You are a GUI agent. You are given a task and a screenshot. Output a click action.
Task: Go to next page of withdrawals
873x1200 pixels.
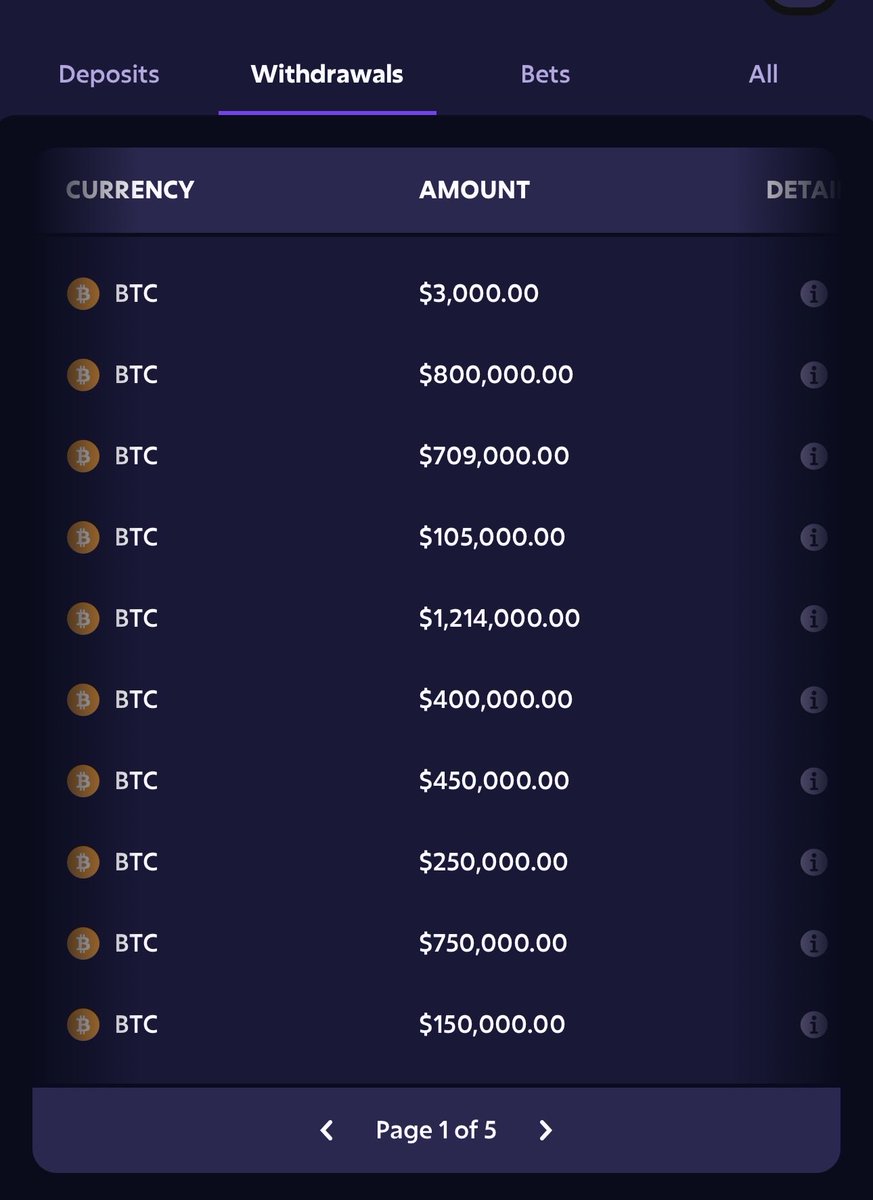pos(545,1130)
